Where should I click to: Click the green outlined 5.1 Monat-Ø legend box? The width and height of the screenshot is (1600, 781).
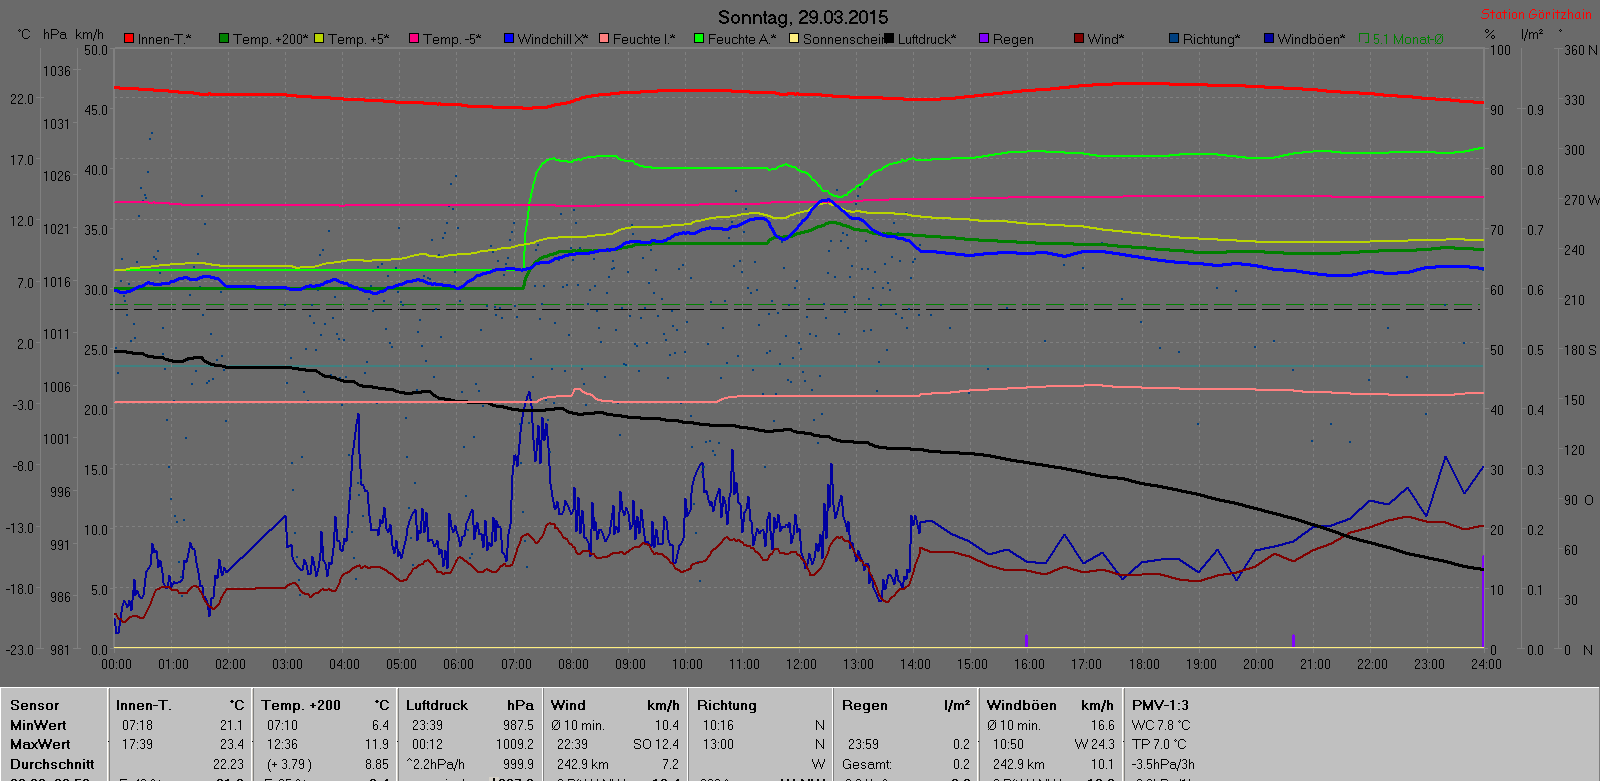(x=1364, y=39)
